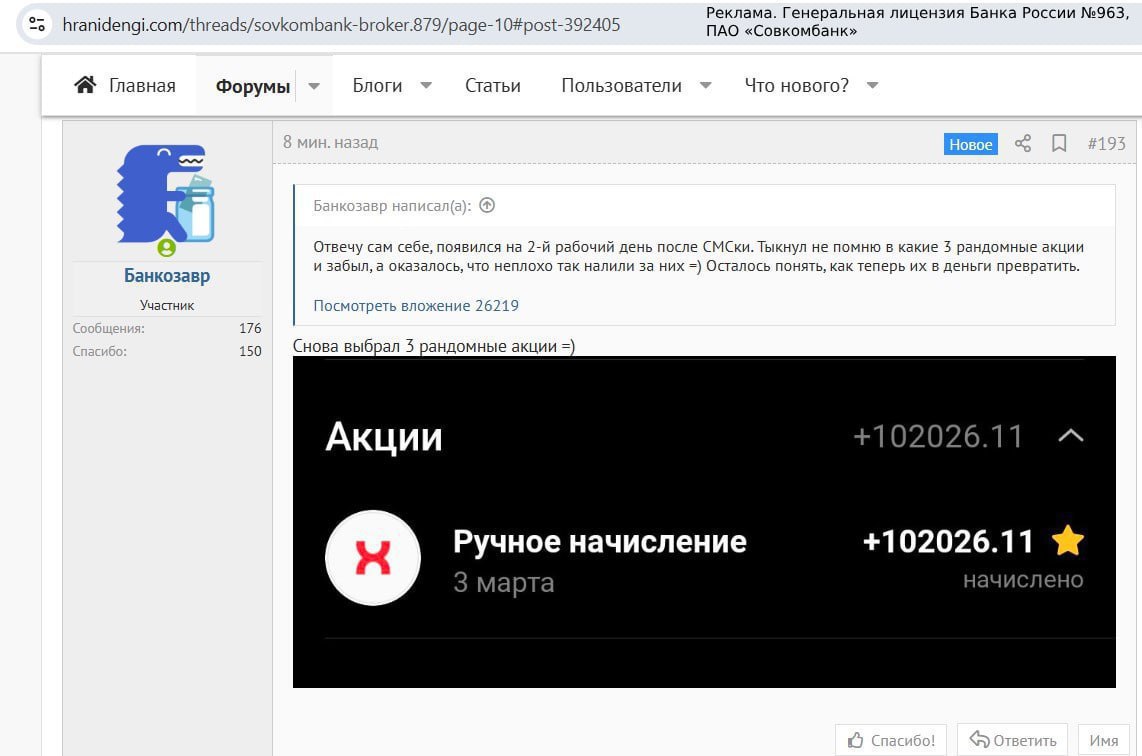Click the share icon on post #193
Image resolution: width=1142 pixels, height=756 pixels.
(x=1022, y=143)
